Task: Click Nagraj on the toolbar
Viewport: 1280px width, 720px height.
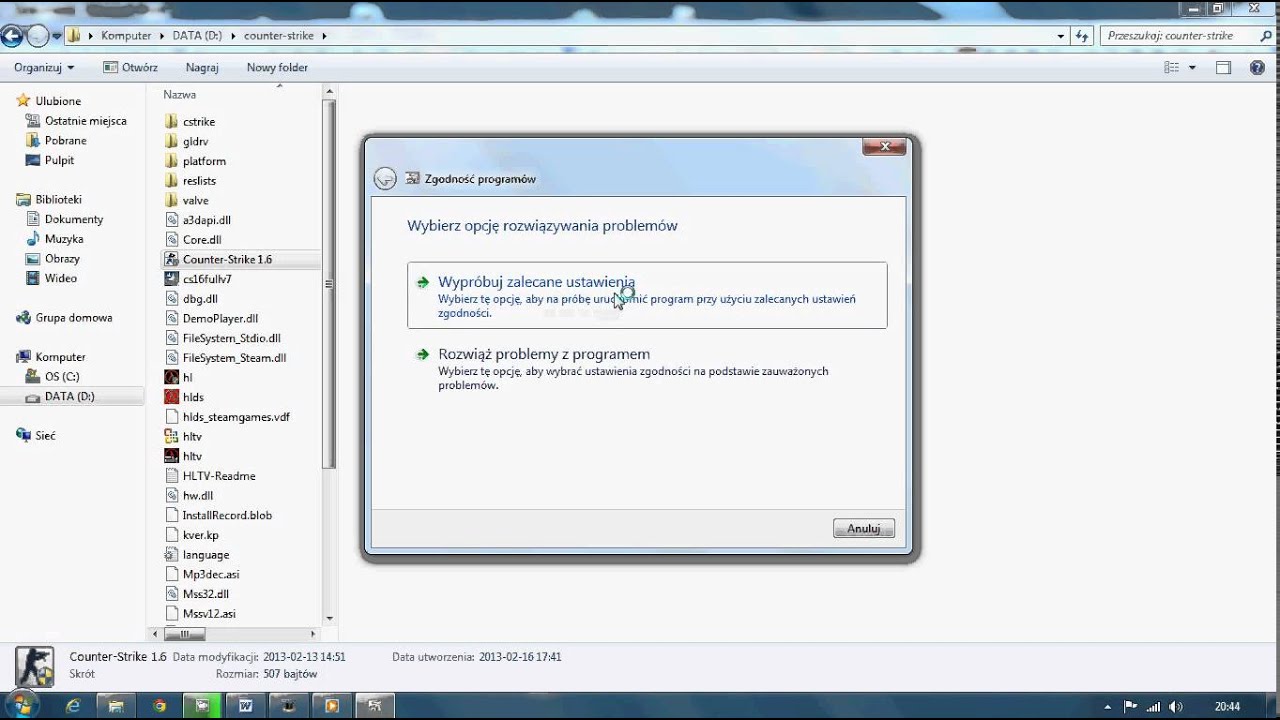Action: (x=202, y=68)
